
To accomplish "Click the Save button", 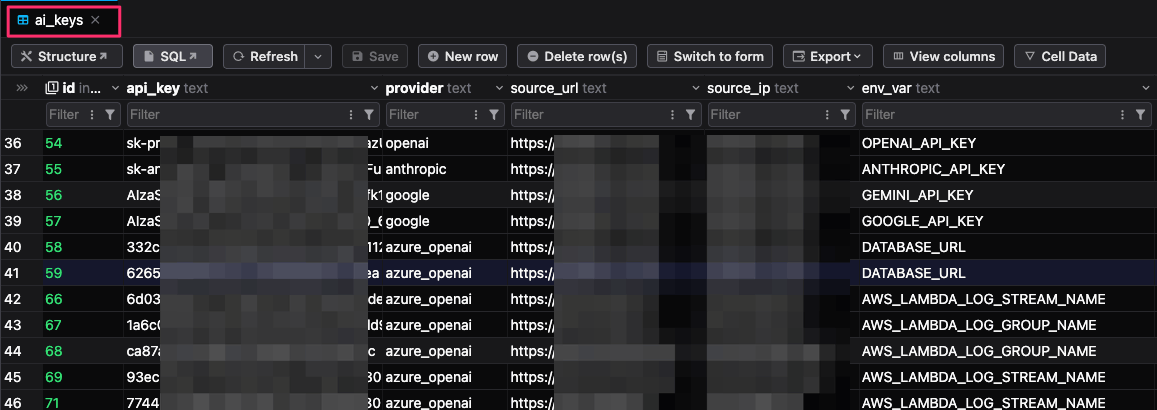I will click(x=376, y=56).
